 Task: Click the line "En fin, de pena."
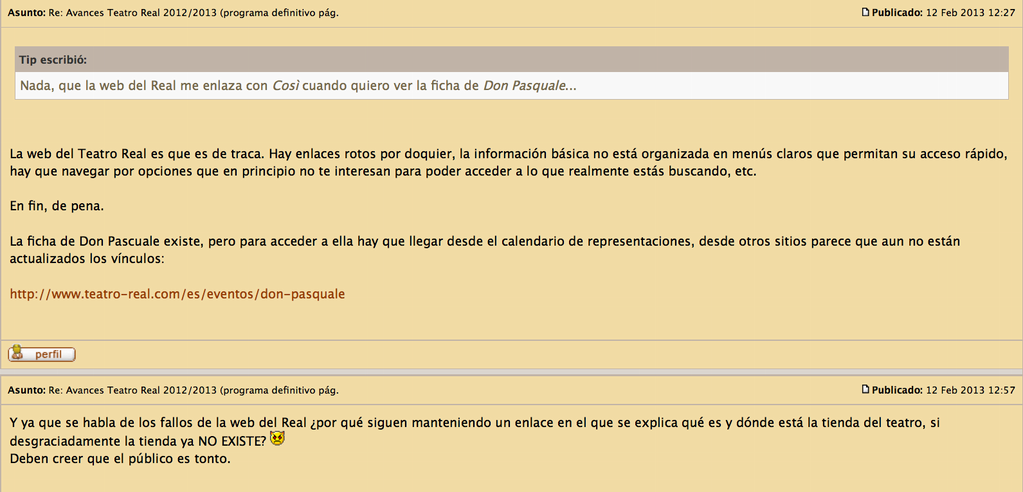(x=57, y=205)
